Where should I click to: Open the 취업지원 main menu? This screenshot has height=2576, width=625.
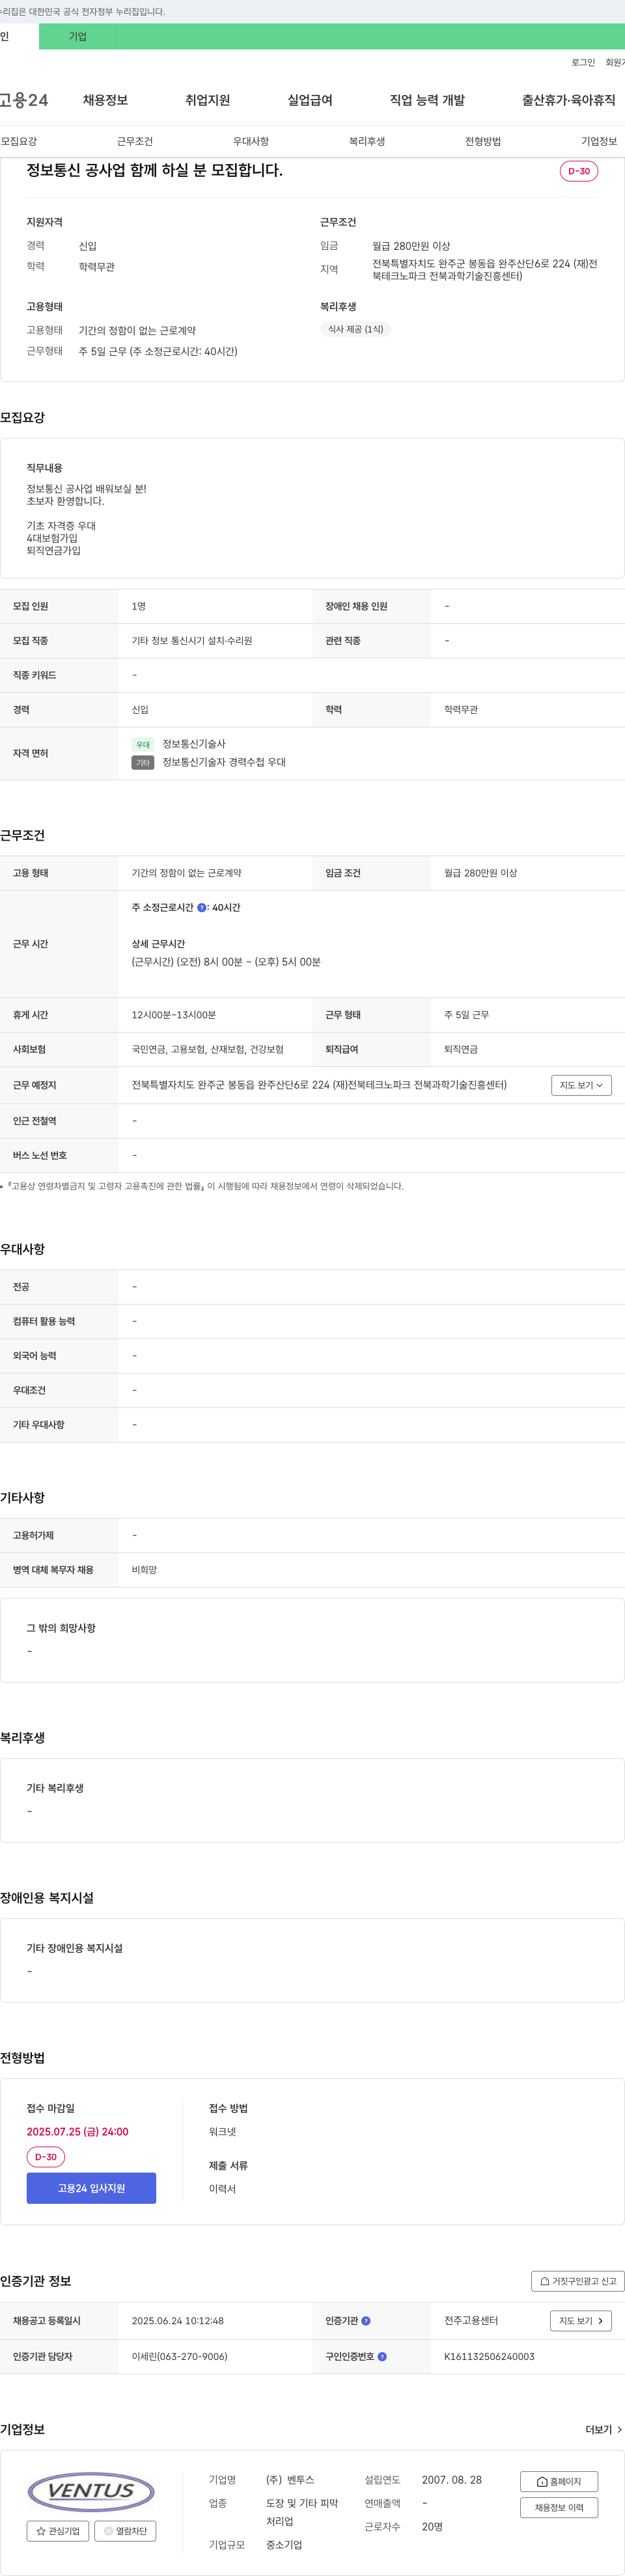[207, 100]
